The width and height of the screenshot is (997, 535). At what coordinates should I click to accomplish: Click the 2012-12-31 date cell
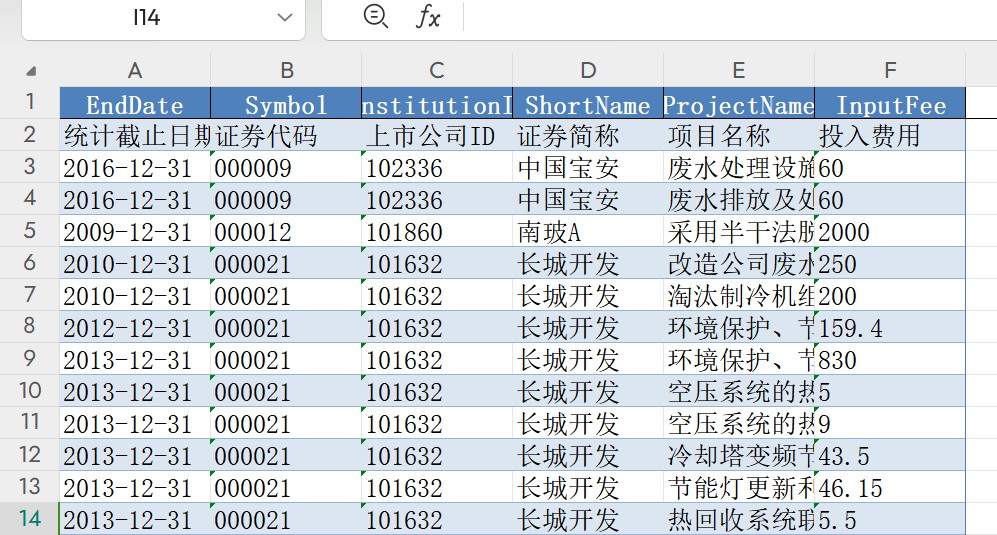point(135,327)
